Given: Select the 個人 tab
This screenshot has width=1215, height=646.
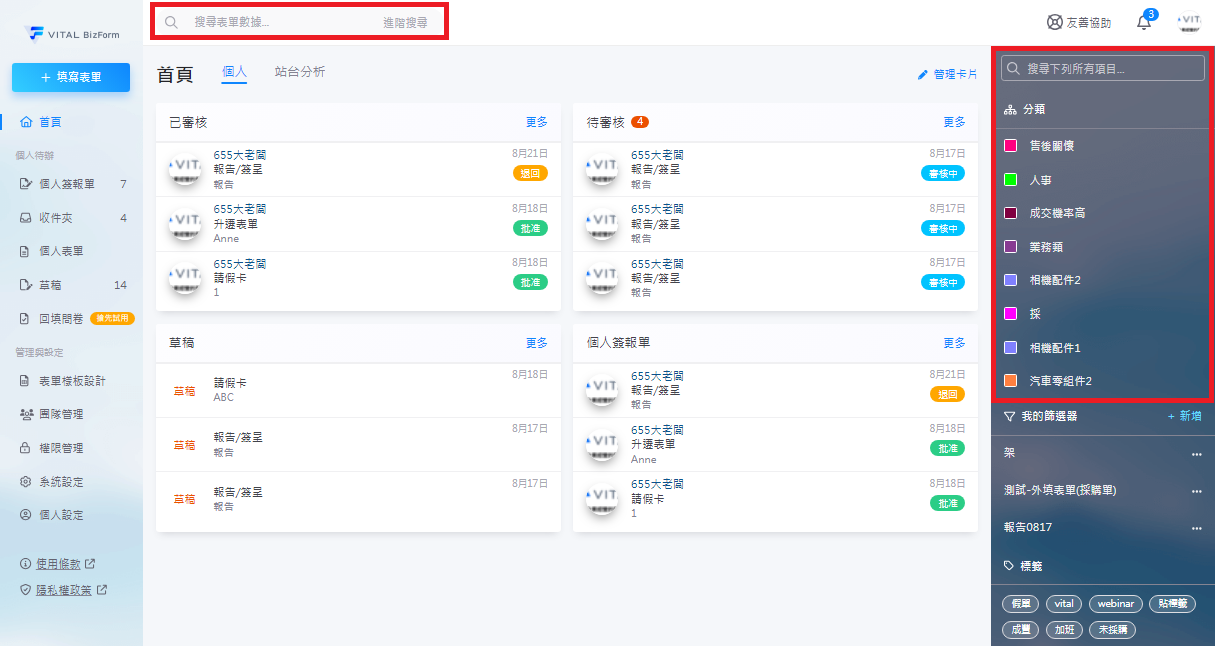Looking at the screenshot, I should click(x=234, y=73).
